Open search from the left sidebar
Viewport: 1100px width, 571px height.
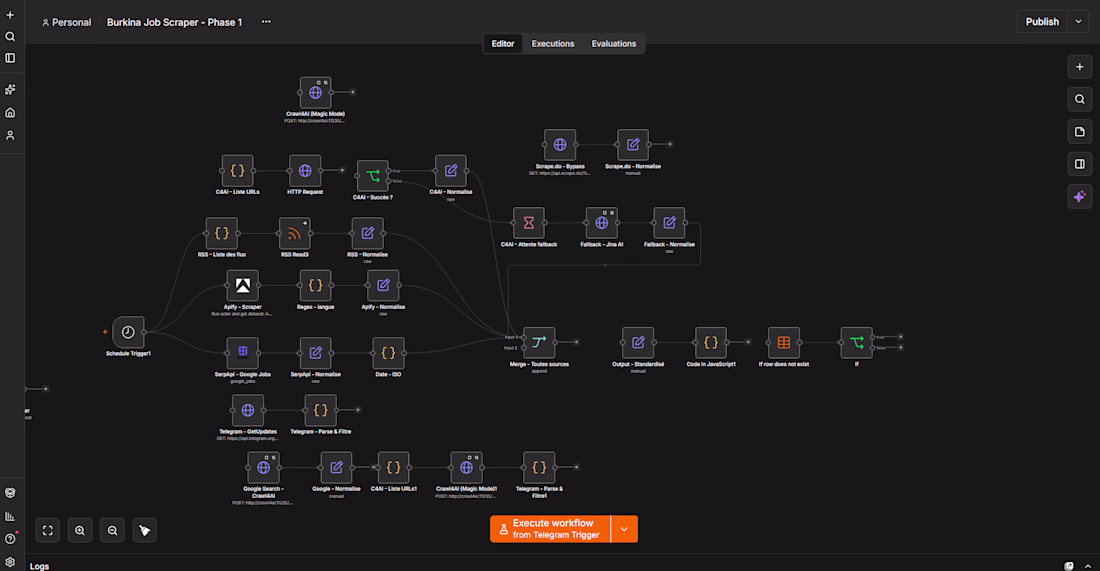coord(10,36)
